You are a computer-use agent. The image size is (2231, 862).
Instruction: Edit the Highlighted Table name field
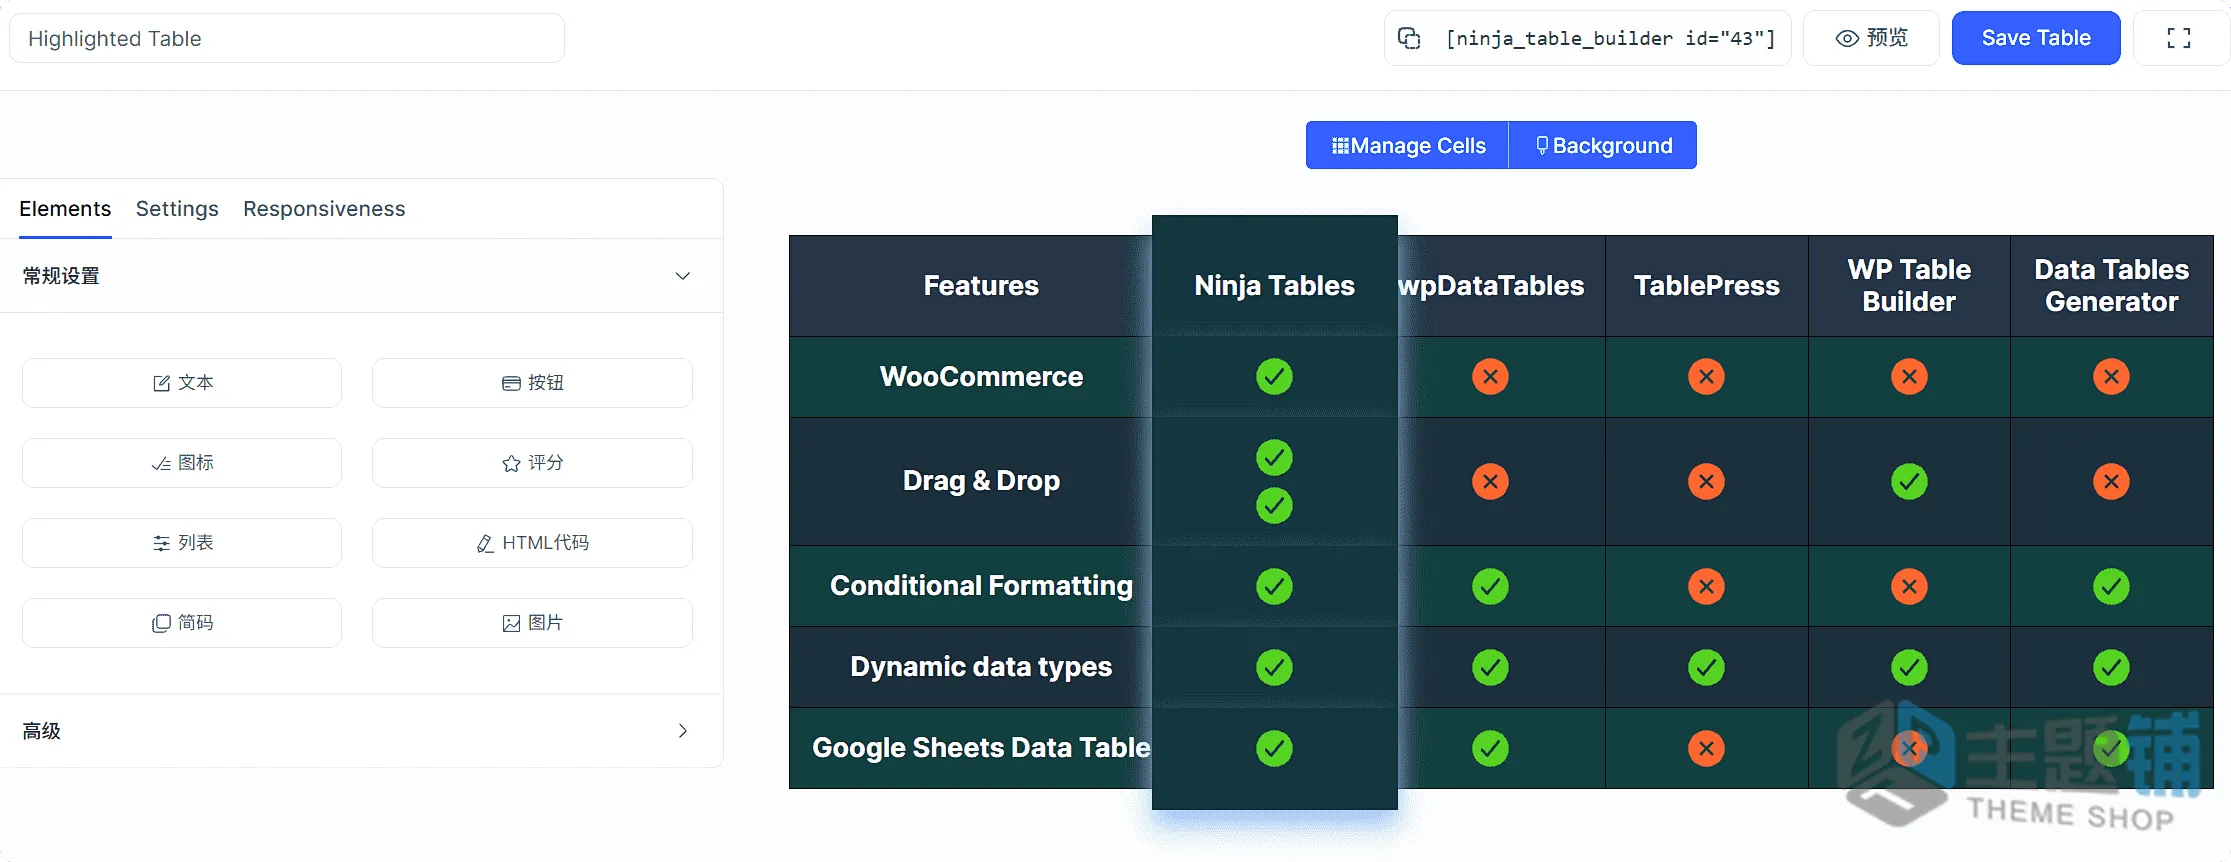click(x=287, y=38)
